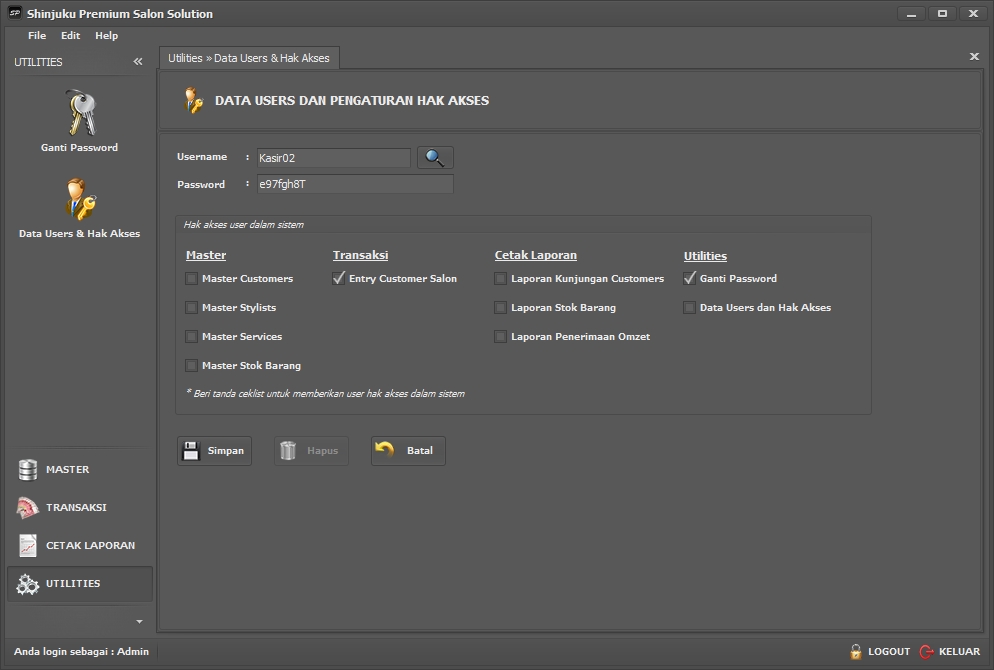Click the Logout padlock icon
This screenshot has height=670, width=994.
point(856,652)
